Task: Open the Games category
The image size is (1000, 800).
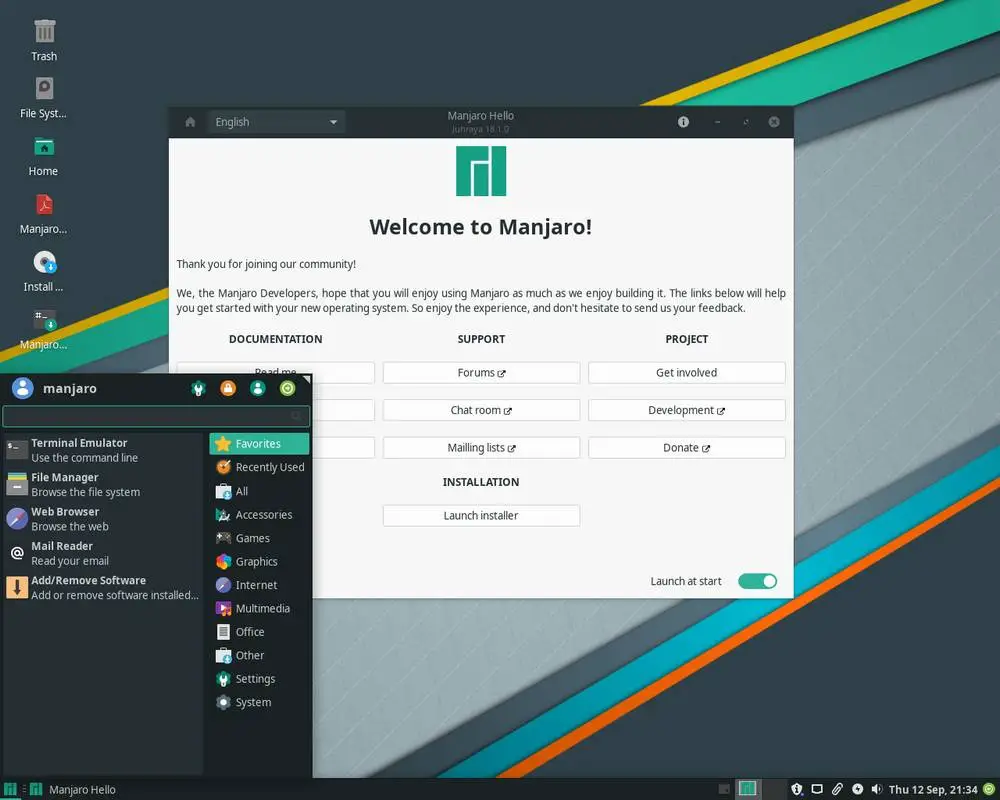Action: point(259,538)
